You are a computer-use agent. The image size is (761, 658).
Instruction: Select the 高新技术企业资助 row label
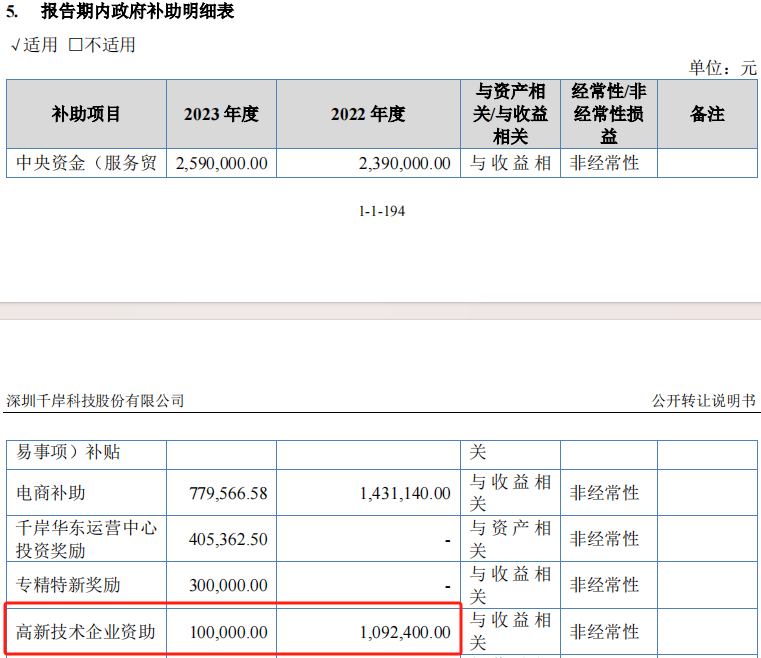click(85, 632)
